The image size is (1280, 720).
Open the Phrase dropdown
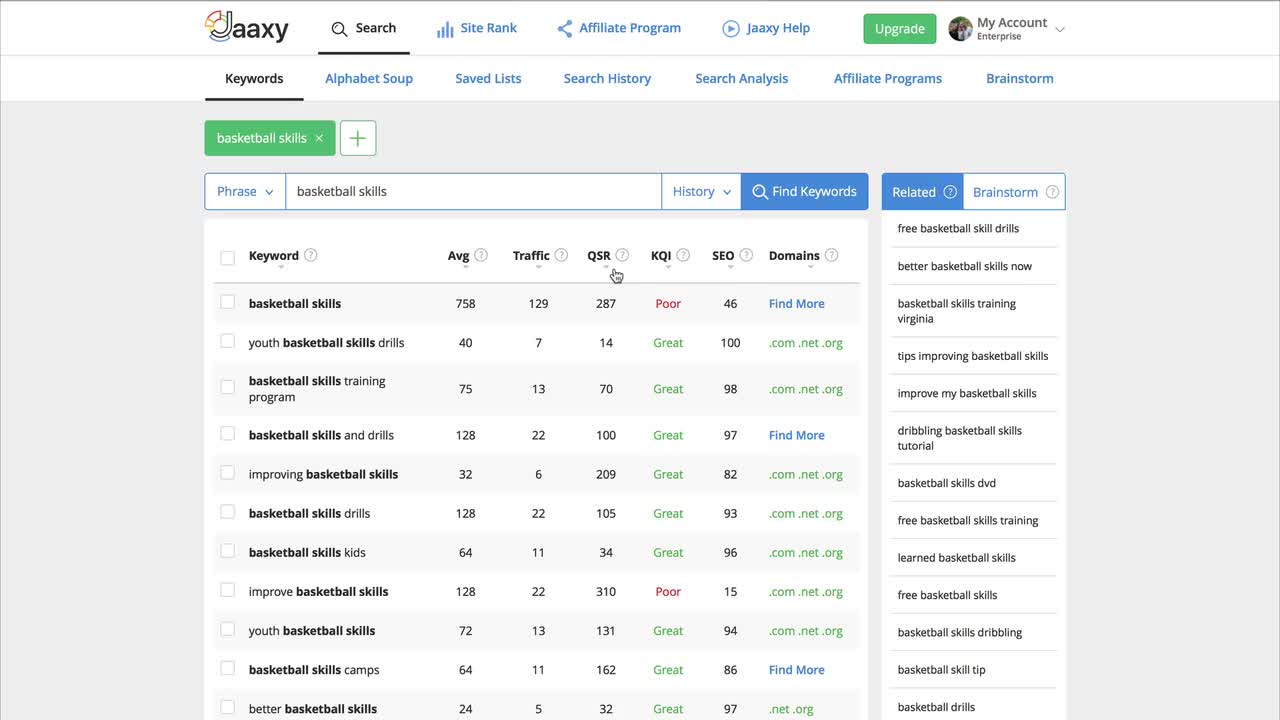[245, 191]
